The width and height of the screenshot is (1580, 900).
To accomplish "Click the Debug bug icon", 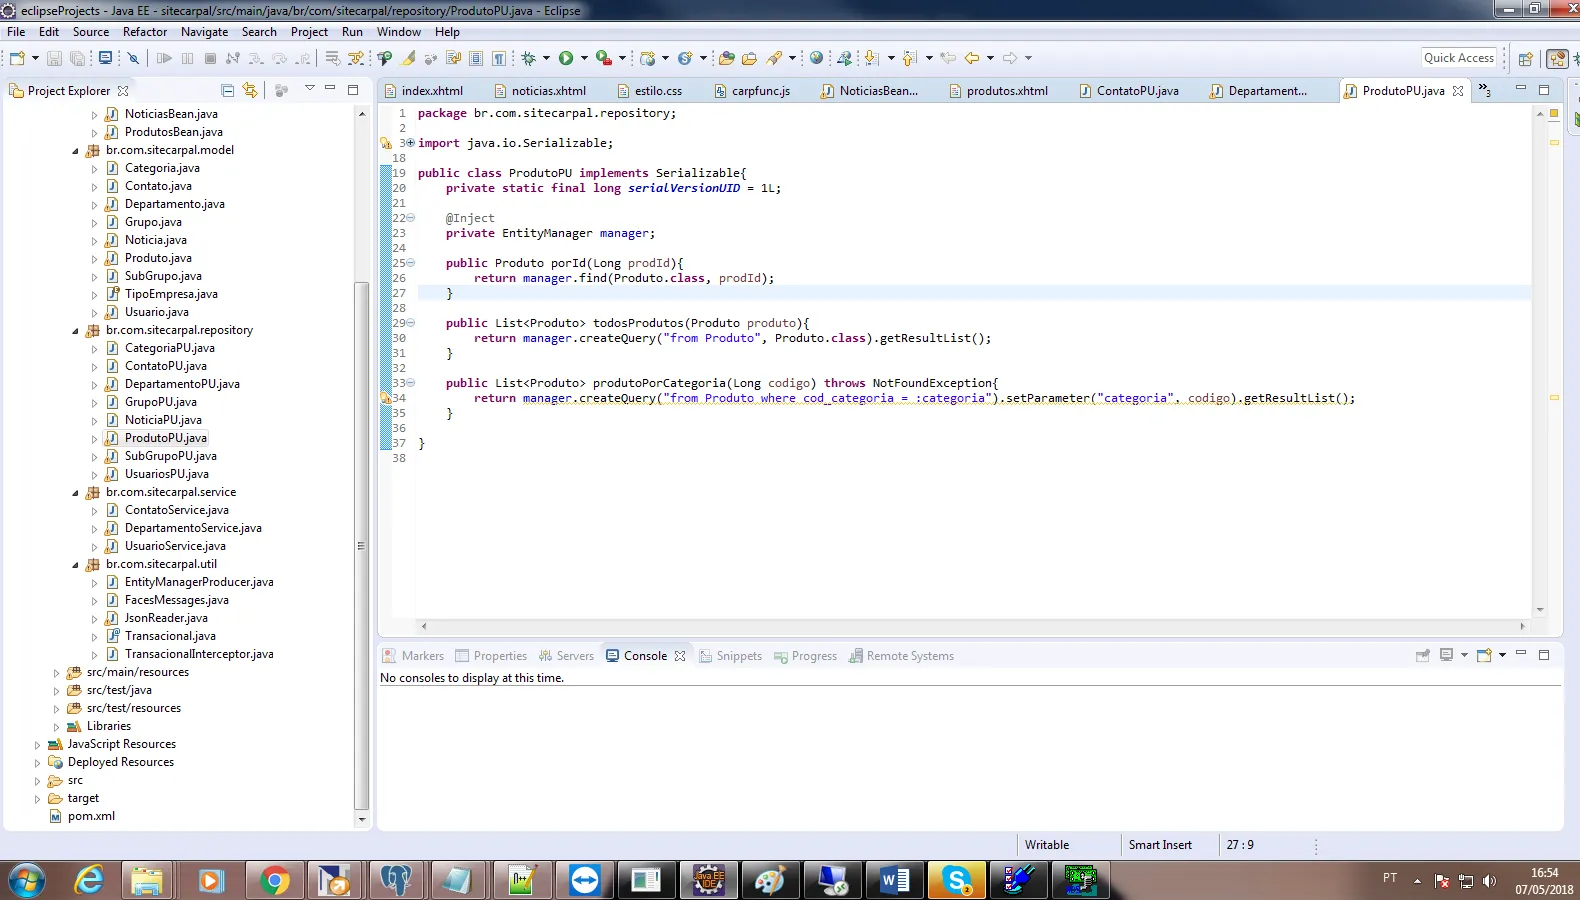I will point(529,58).
